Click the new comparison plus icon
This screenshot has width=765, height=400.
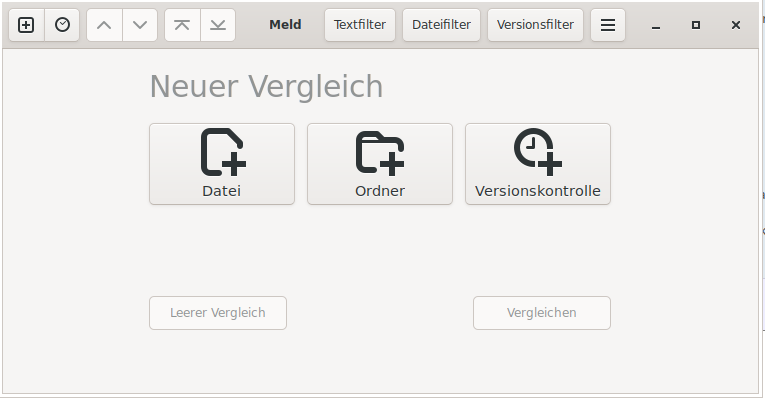(26, 25)
